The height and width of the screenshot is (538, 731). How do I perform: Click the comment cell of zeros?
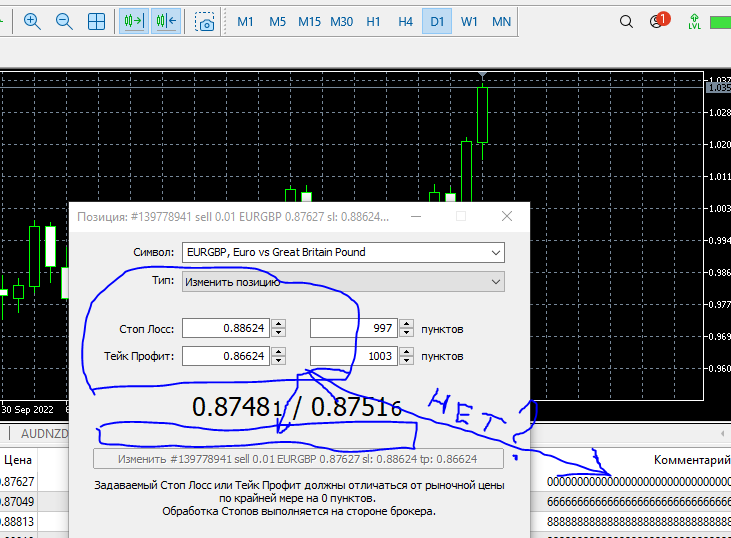point(639,482)
